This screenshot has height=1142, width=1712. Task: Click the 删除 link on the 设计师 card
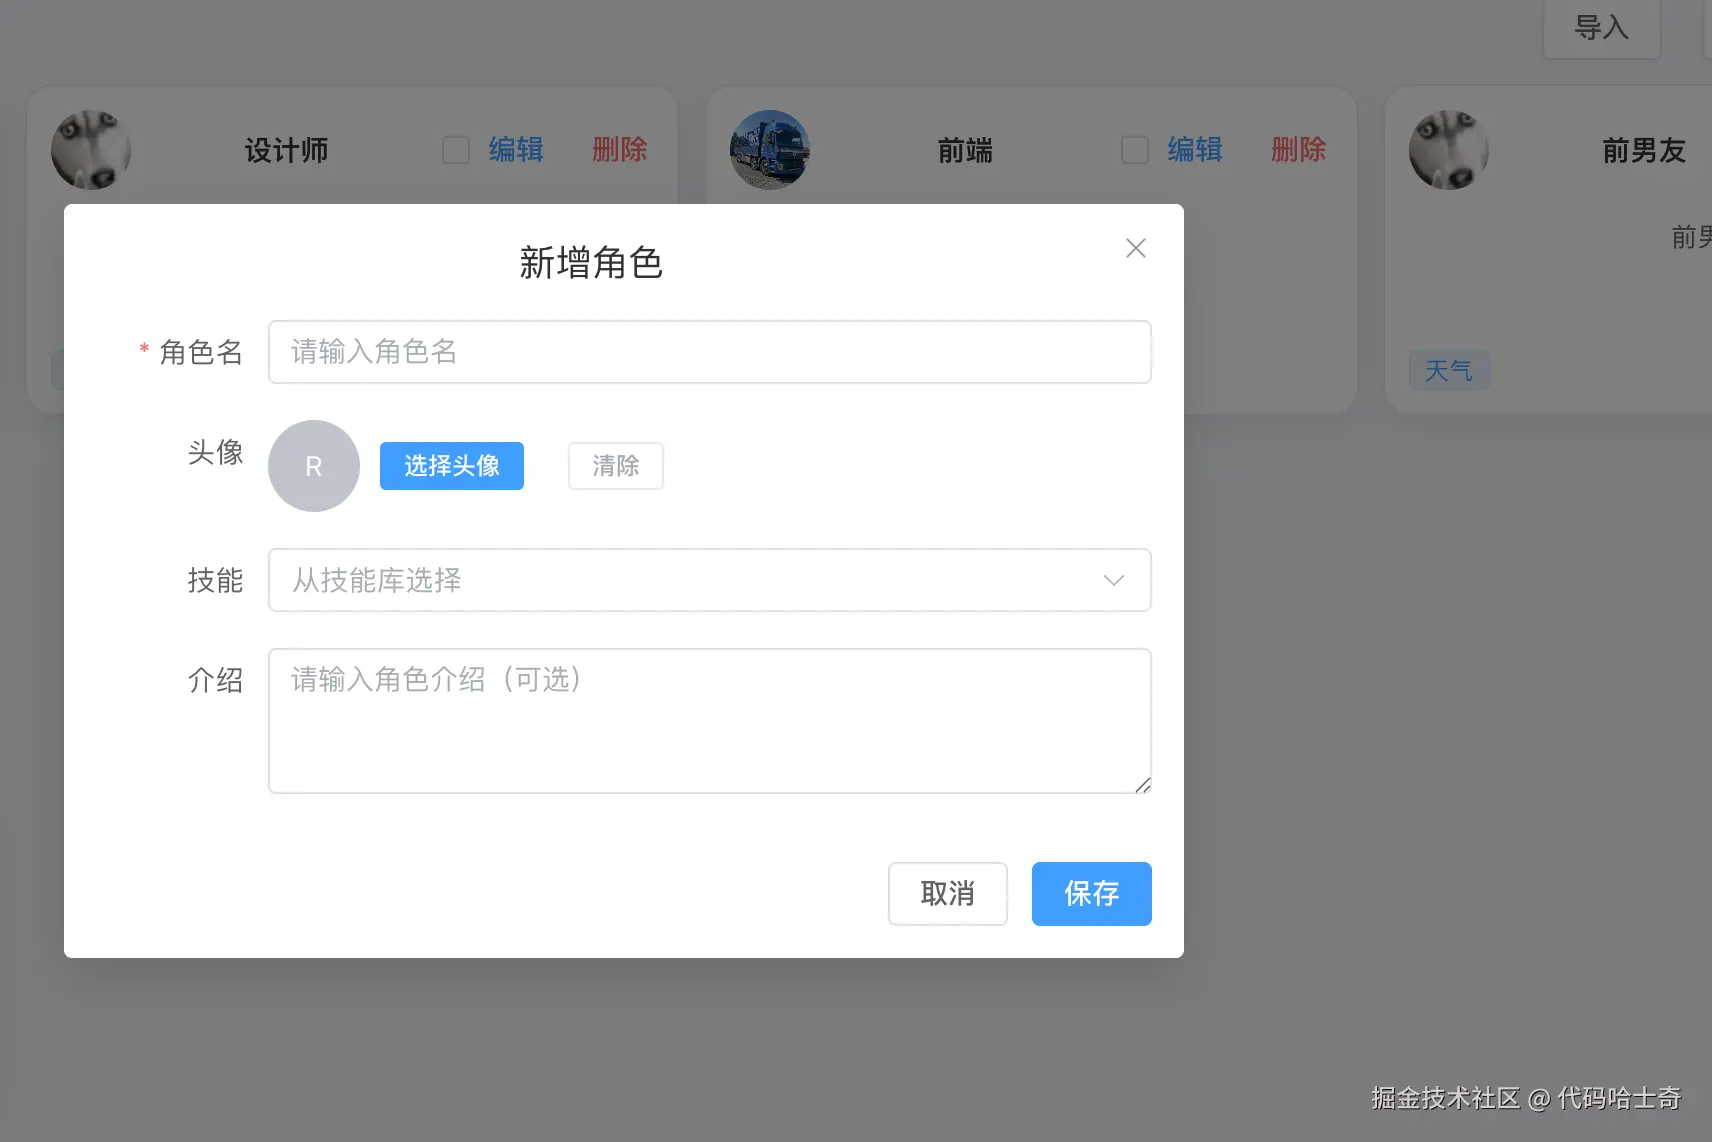tap(618, 149)
